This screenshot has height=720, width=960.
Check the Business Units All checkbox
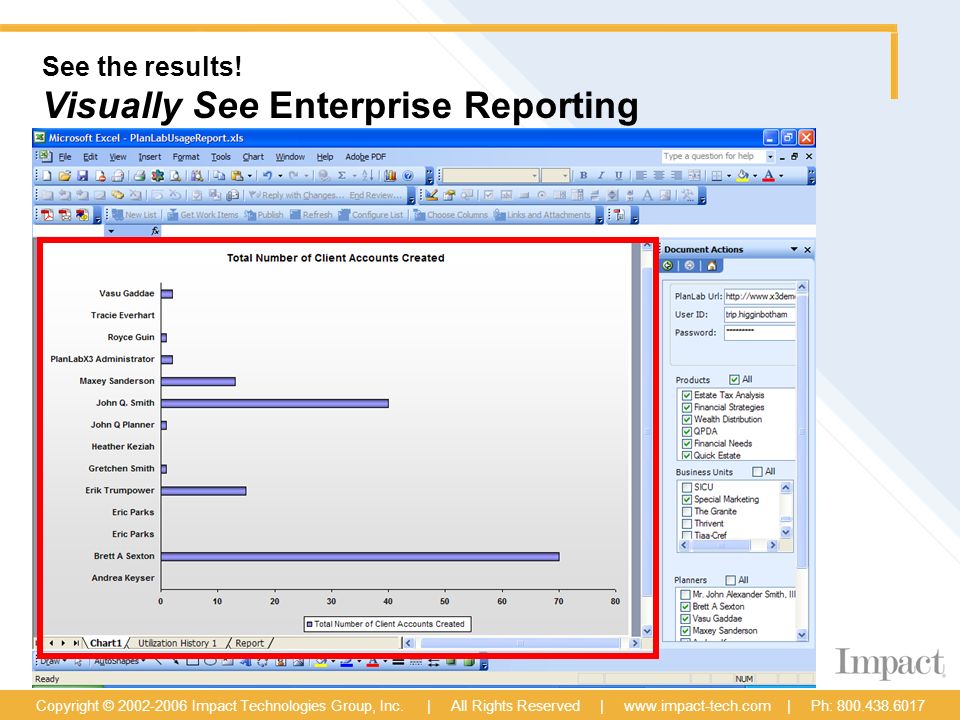tap(757, 471)
